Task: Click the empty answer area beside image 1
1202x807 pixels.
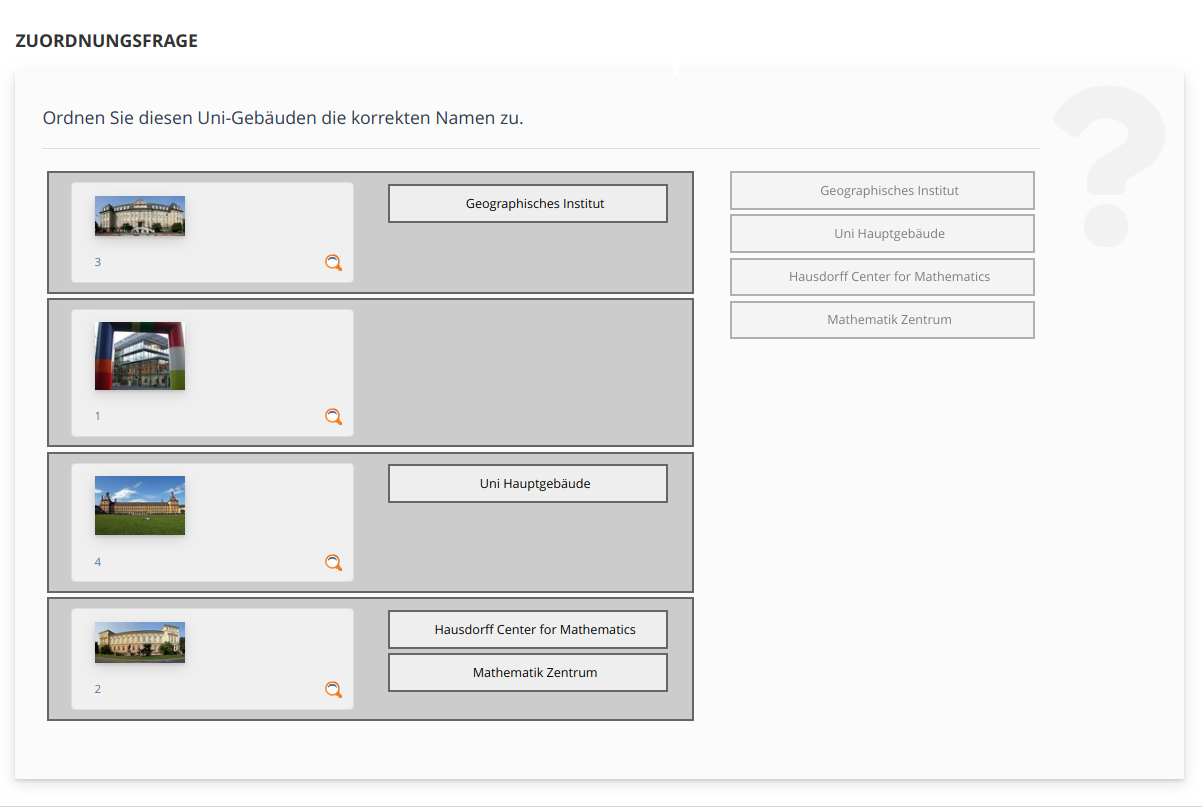Action: [x=527, y=372]
